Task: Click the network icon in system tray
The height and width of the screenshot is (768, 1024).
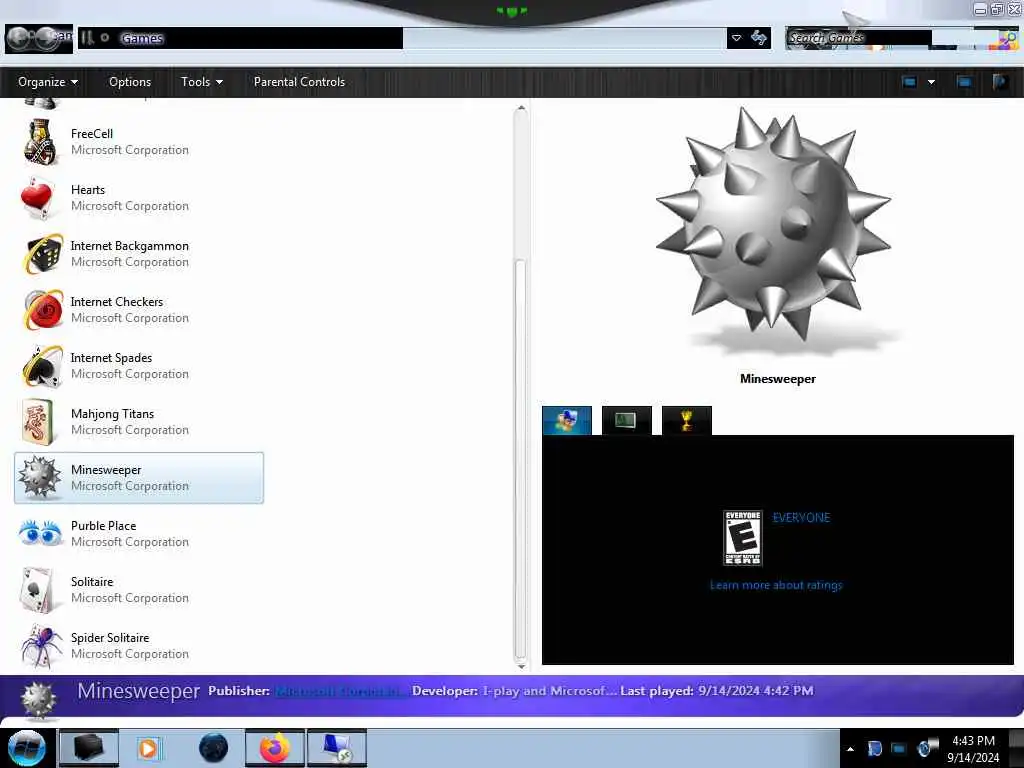Action: (899, 748)
